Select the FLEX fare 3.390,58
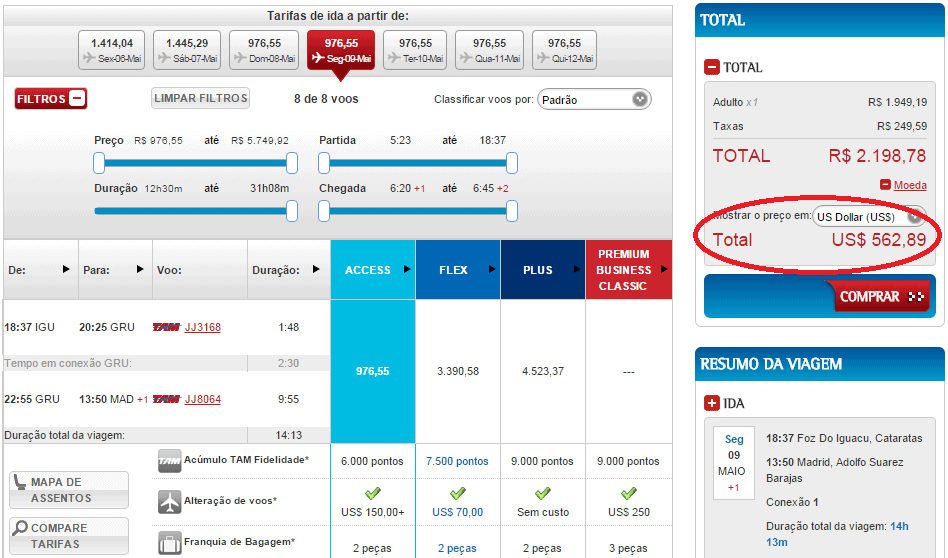This screenshot has height=558, width=948. point(458,371)
